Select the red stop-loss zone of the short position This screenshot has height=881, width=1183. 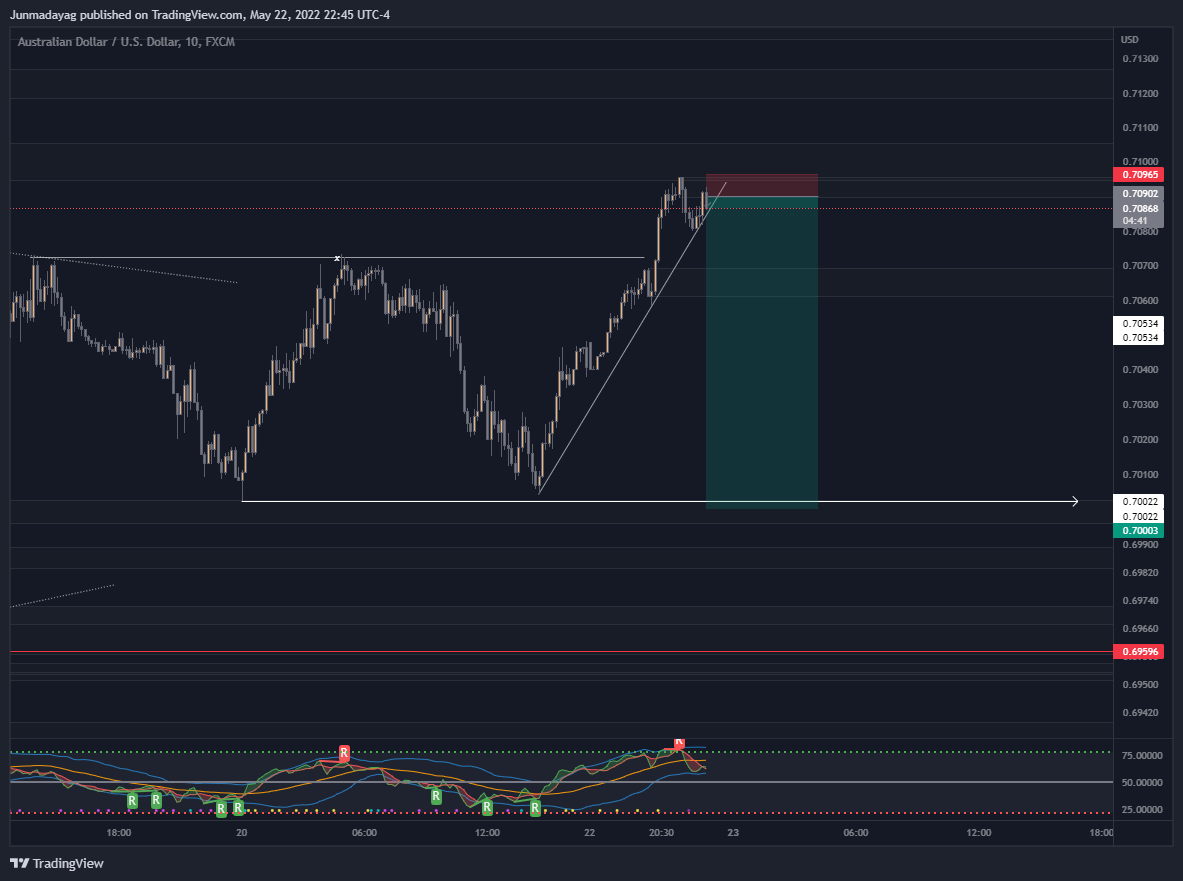[762, 186]
